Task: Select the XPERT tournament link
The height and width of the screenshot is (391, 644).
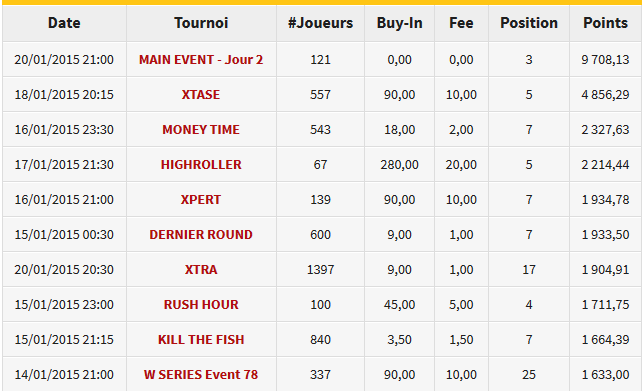Action: coord(201,199)
